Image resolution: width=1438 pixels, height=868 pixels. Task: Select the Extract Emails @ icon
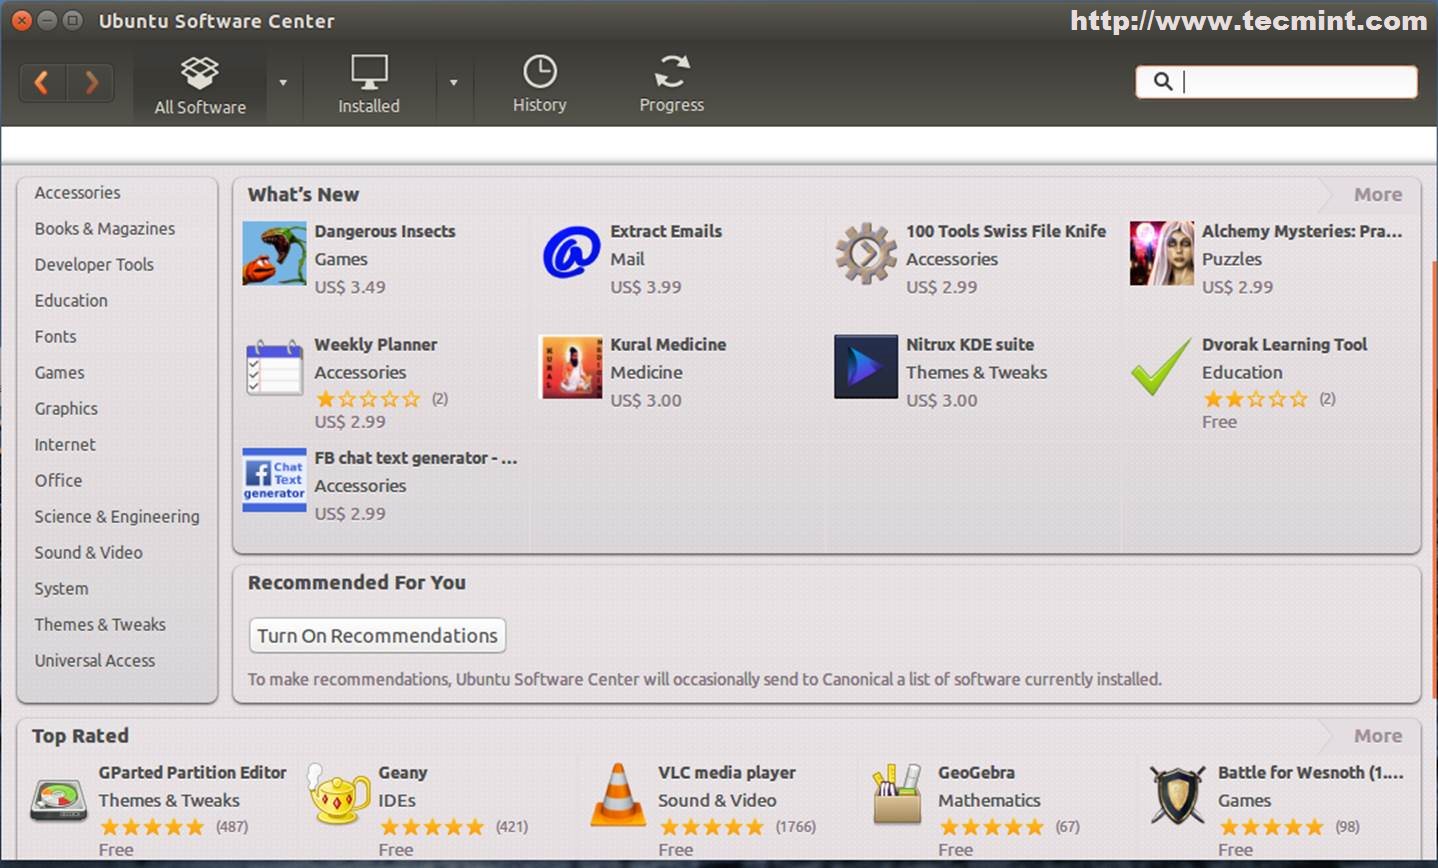pos(570,253)
